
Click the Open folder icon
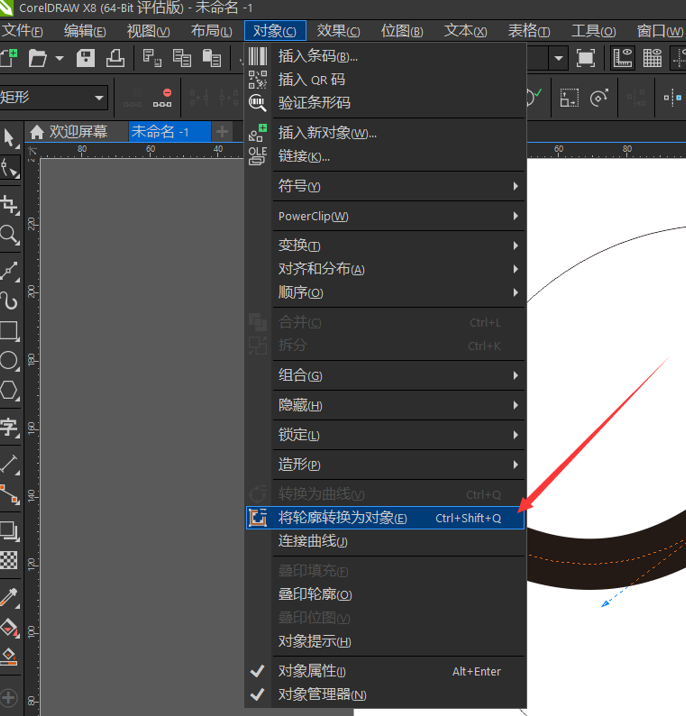pos(37,58)
